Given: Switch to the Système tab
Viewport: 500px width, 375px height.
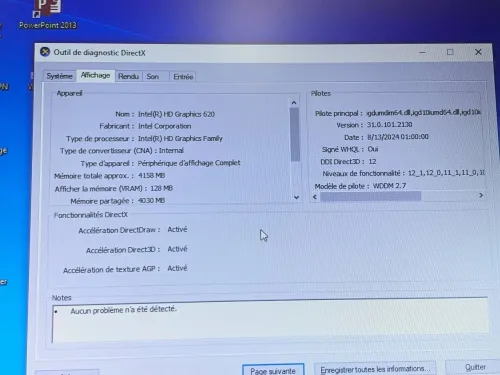Looking at the screenshot, I should pyautogui.click(x=59, y=76).
